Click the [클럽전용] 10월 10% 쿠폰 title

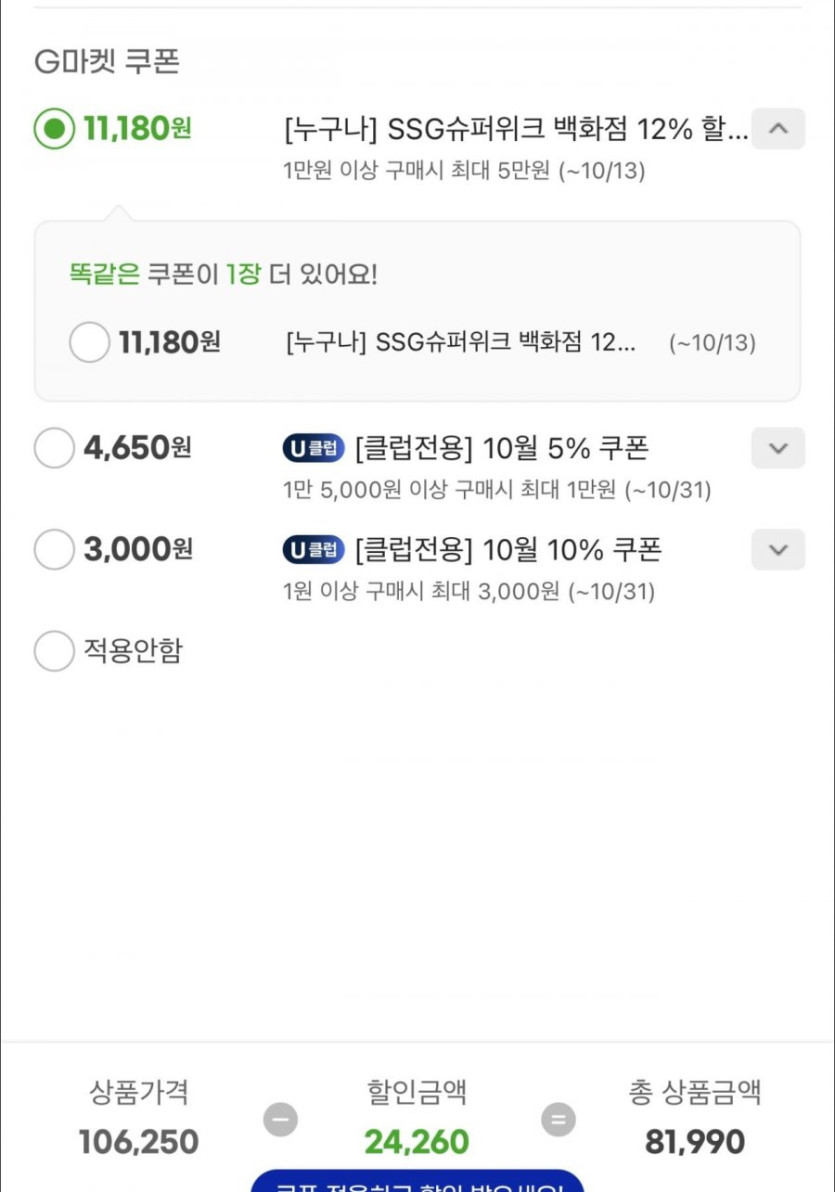point(508,550)
